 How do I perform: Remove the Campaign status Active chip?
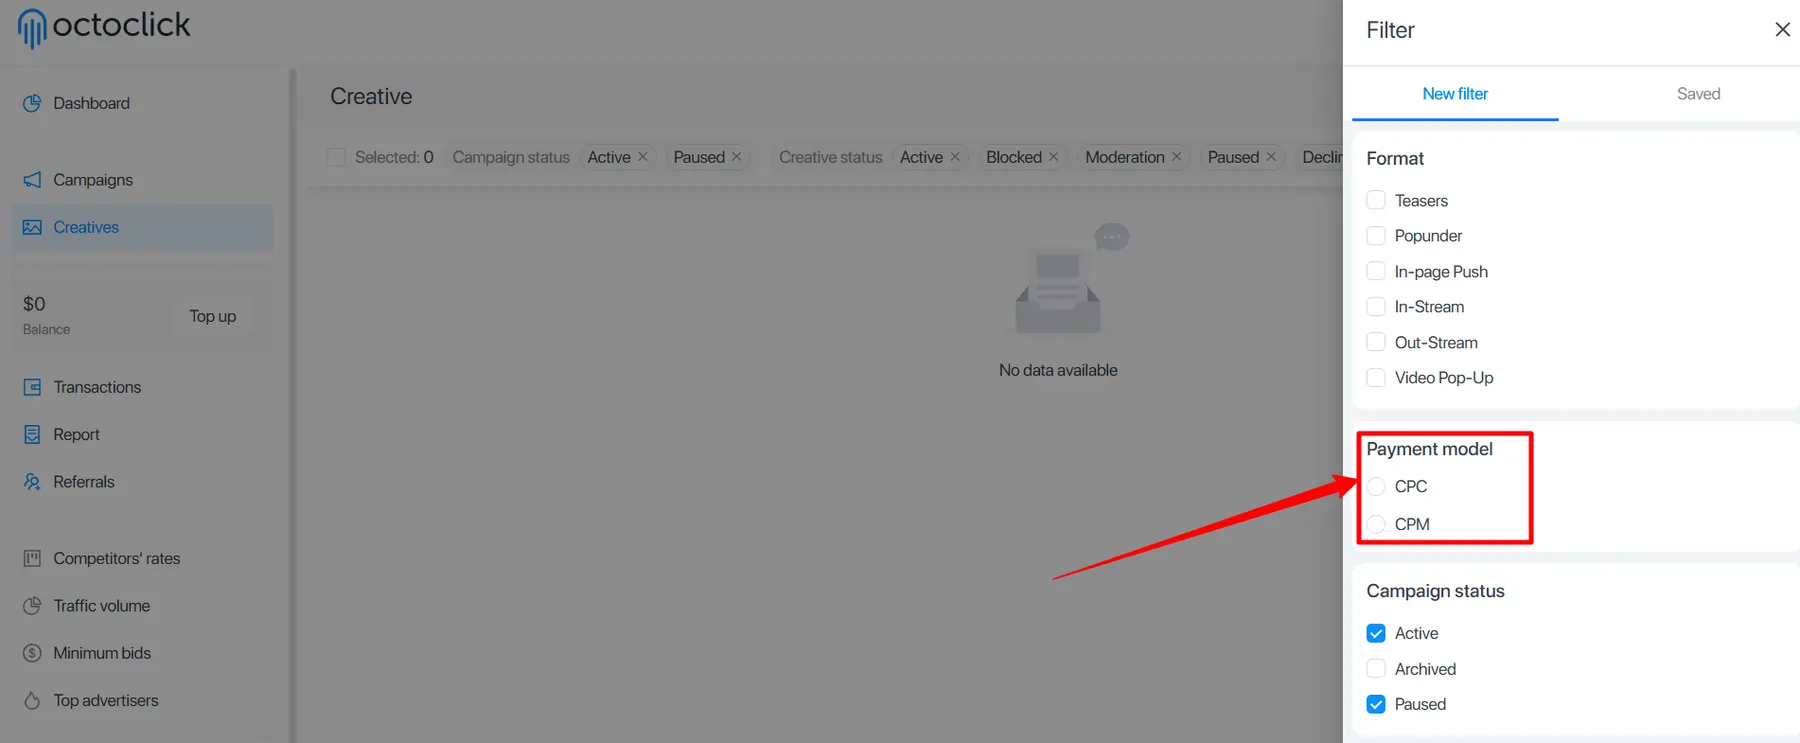pyautogui.click(x=643, y=157)
